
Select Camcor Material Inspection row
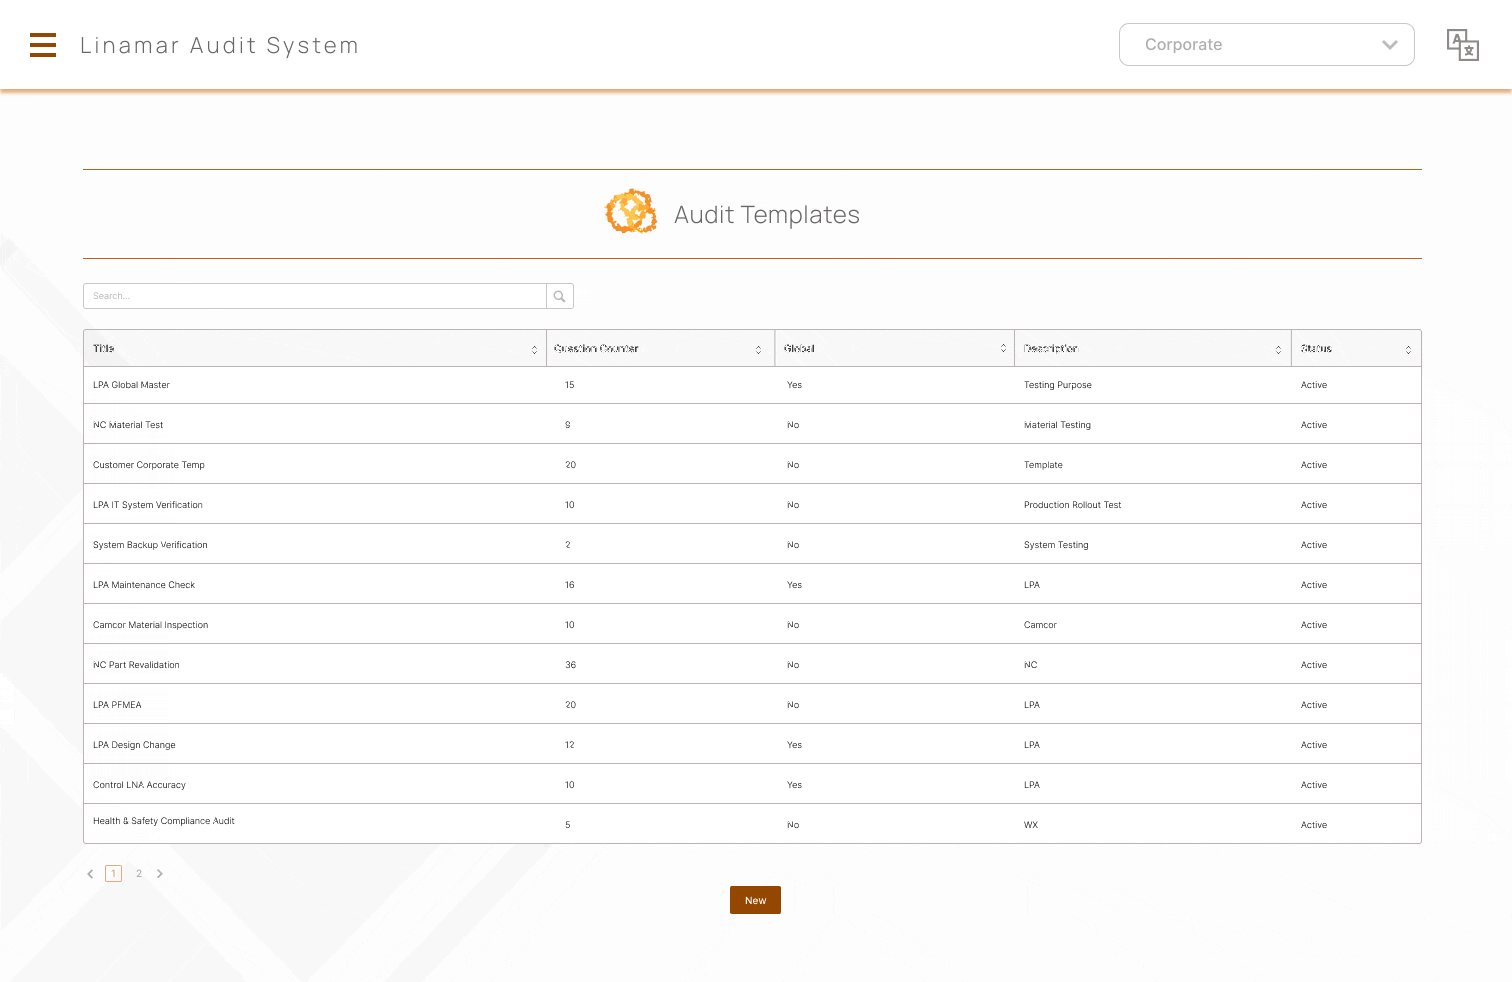tap(752, 624)
